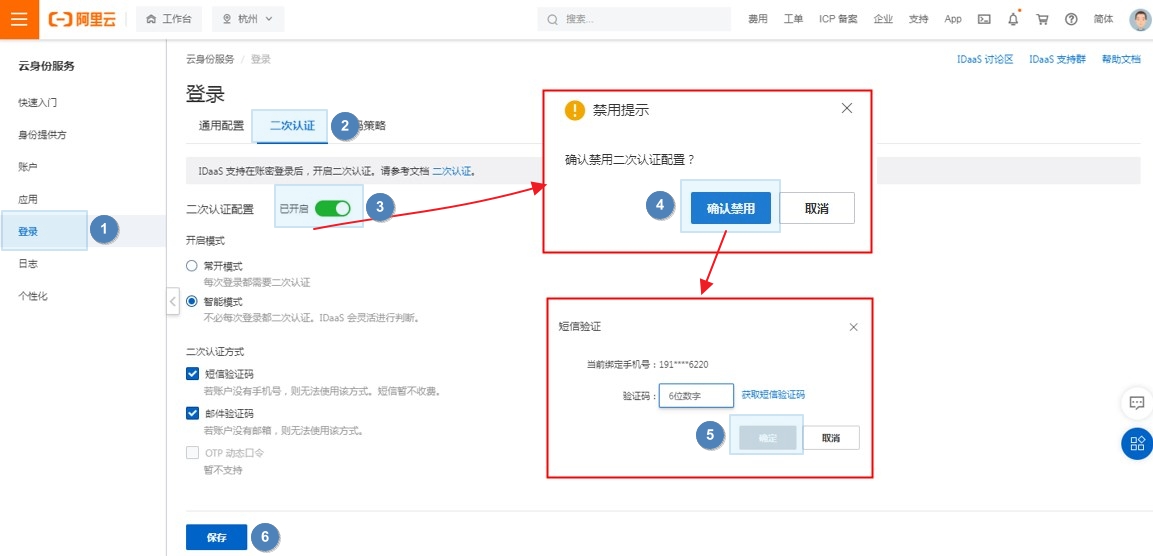Click the user avatar in header
This screenshot has height=556, width=1153.
pos(1139,19)
